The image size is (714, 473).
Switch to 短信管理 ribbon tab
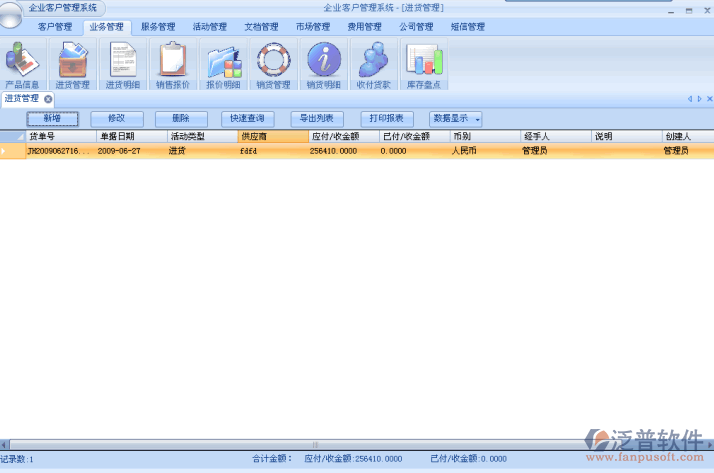[468, 27]
